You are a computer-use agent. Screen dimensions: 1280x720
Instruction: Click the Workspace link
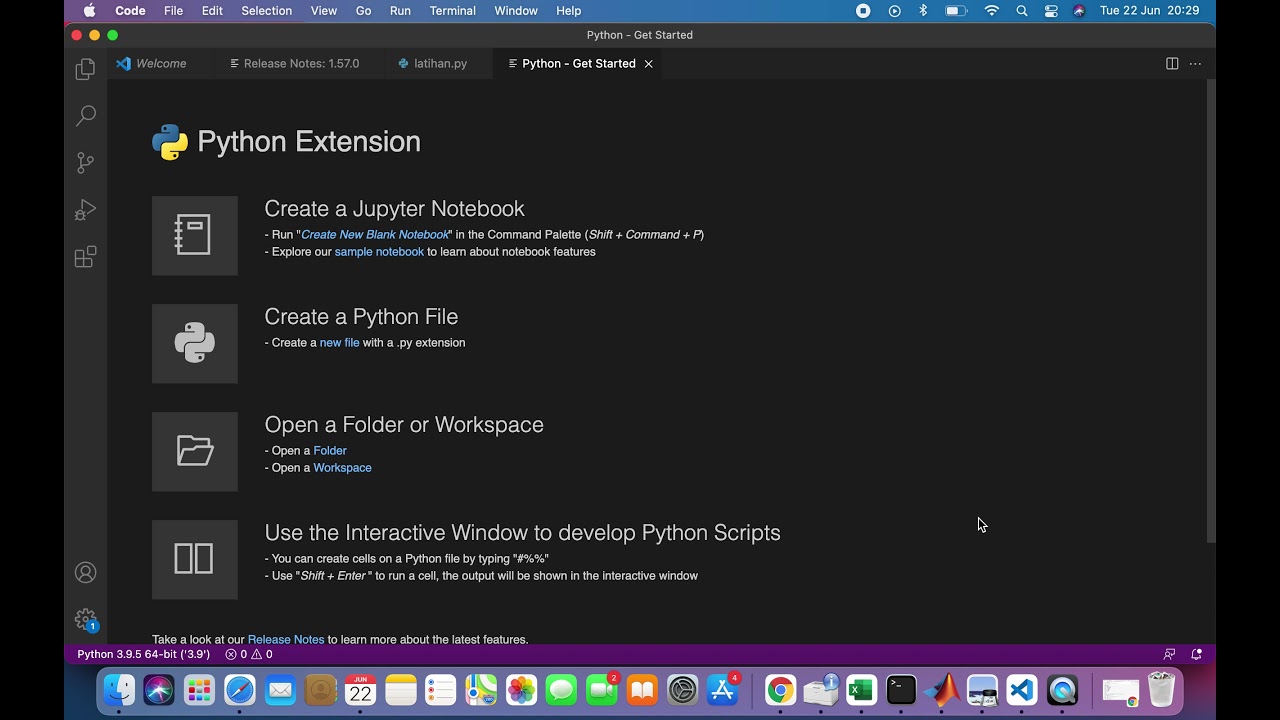342,467
